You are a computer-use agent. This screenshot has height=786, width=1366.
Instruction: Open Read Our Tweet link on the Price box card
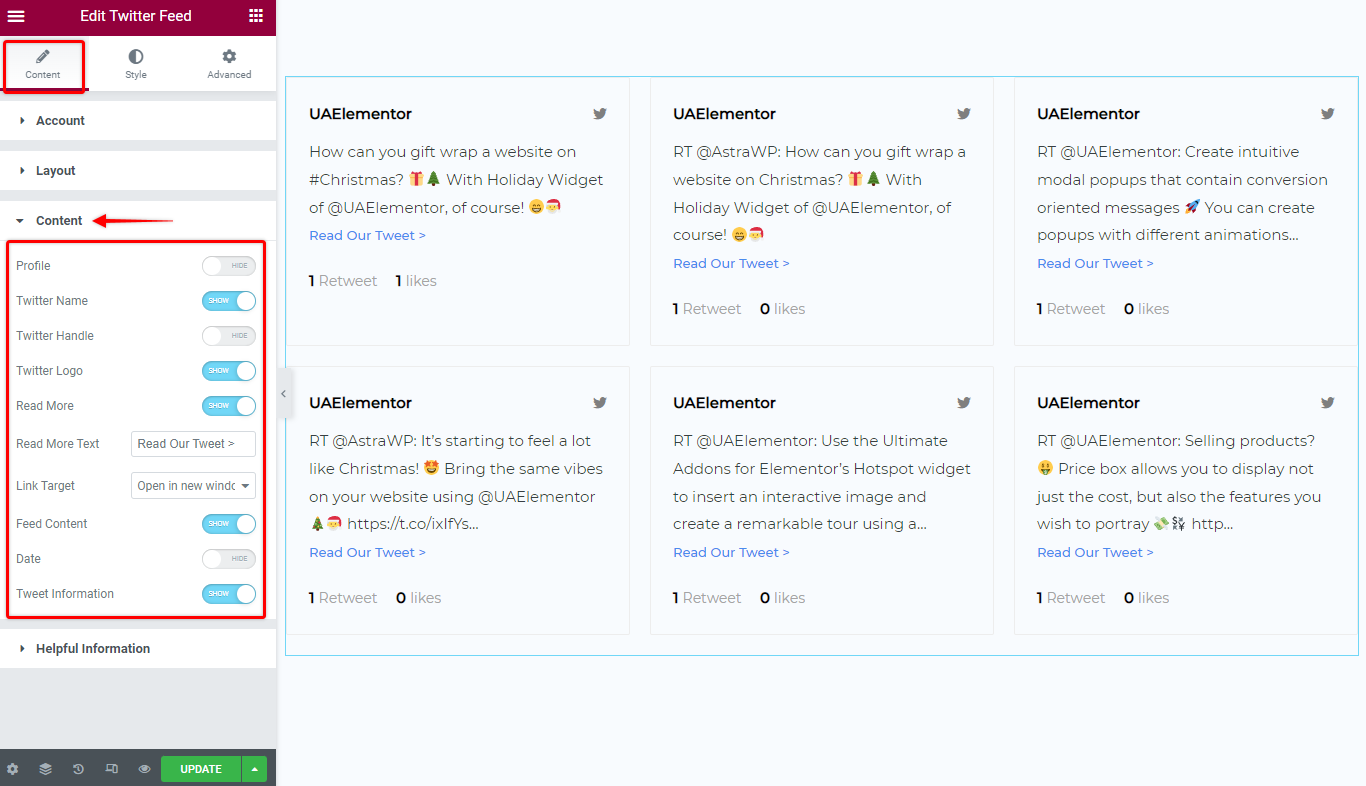point(1095,553)
